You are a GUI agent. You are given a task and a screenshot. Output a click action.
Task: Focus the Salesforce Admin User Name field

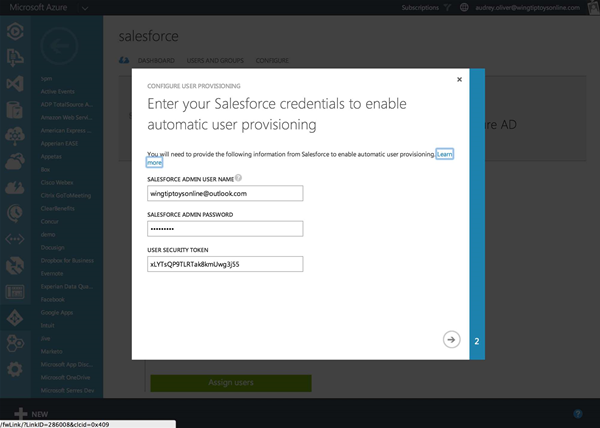pyautogui.click(x=225, y=193)
